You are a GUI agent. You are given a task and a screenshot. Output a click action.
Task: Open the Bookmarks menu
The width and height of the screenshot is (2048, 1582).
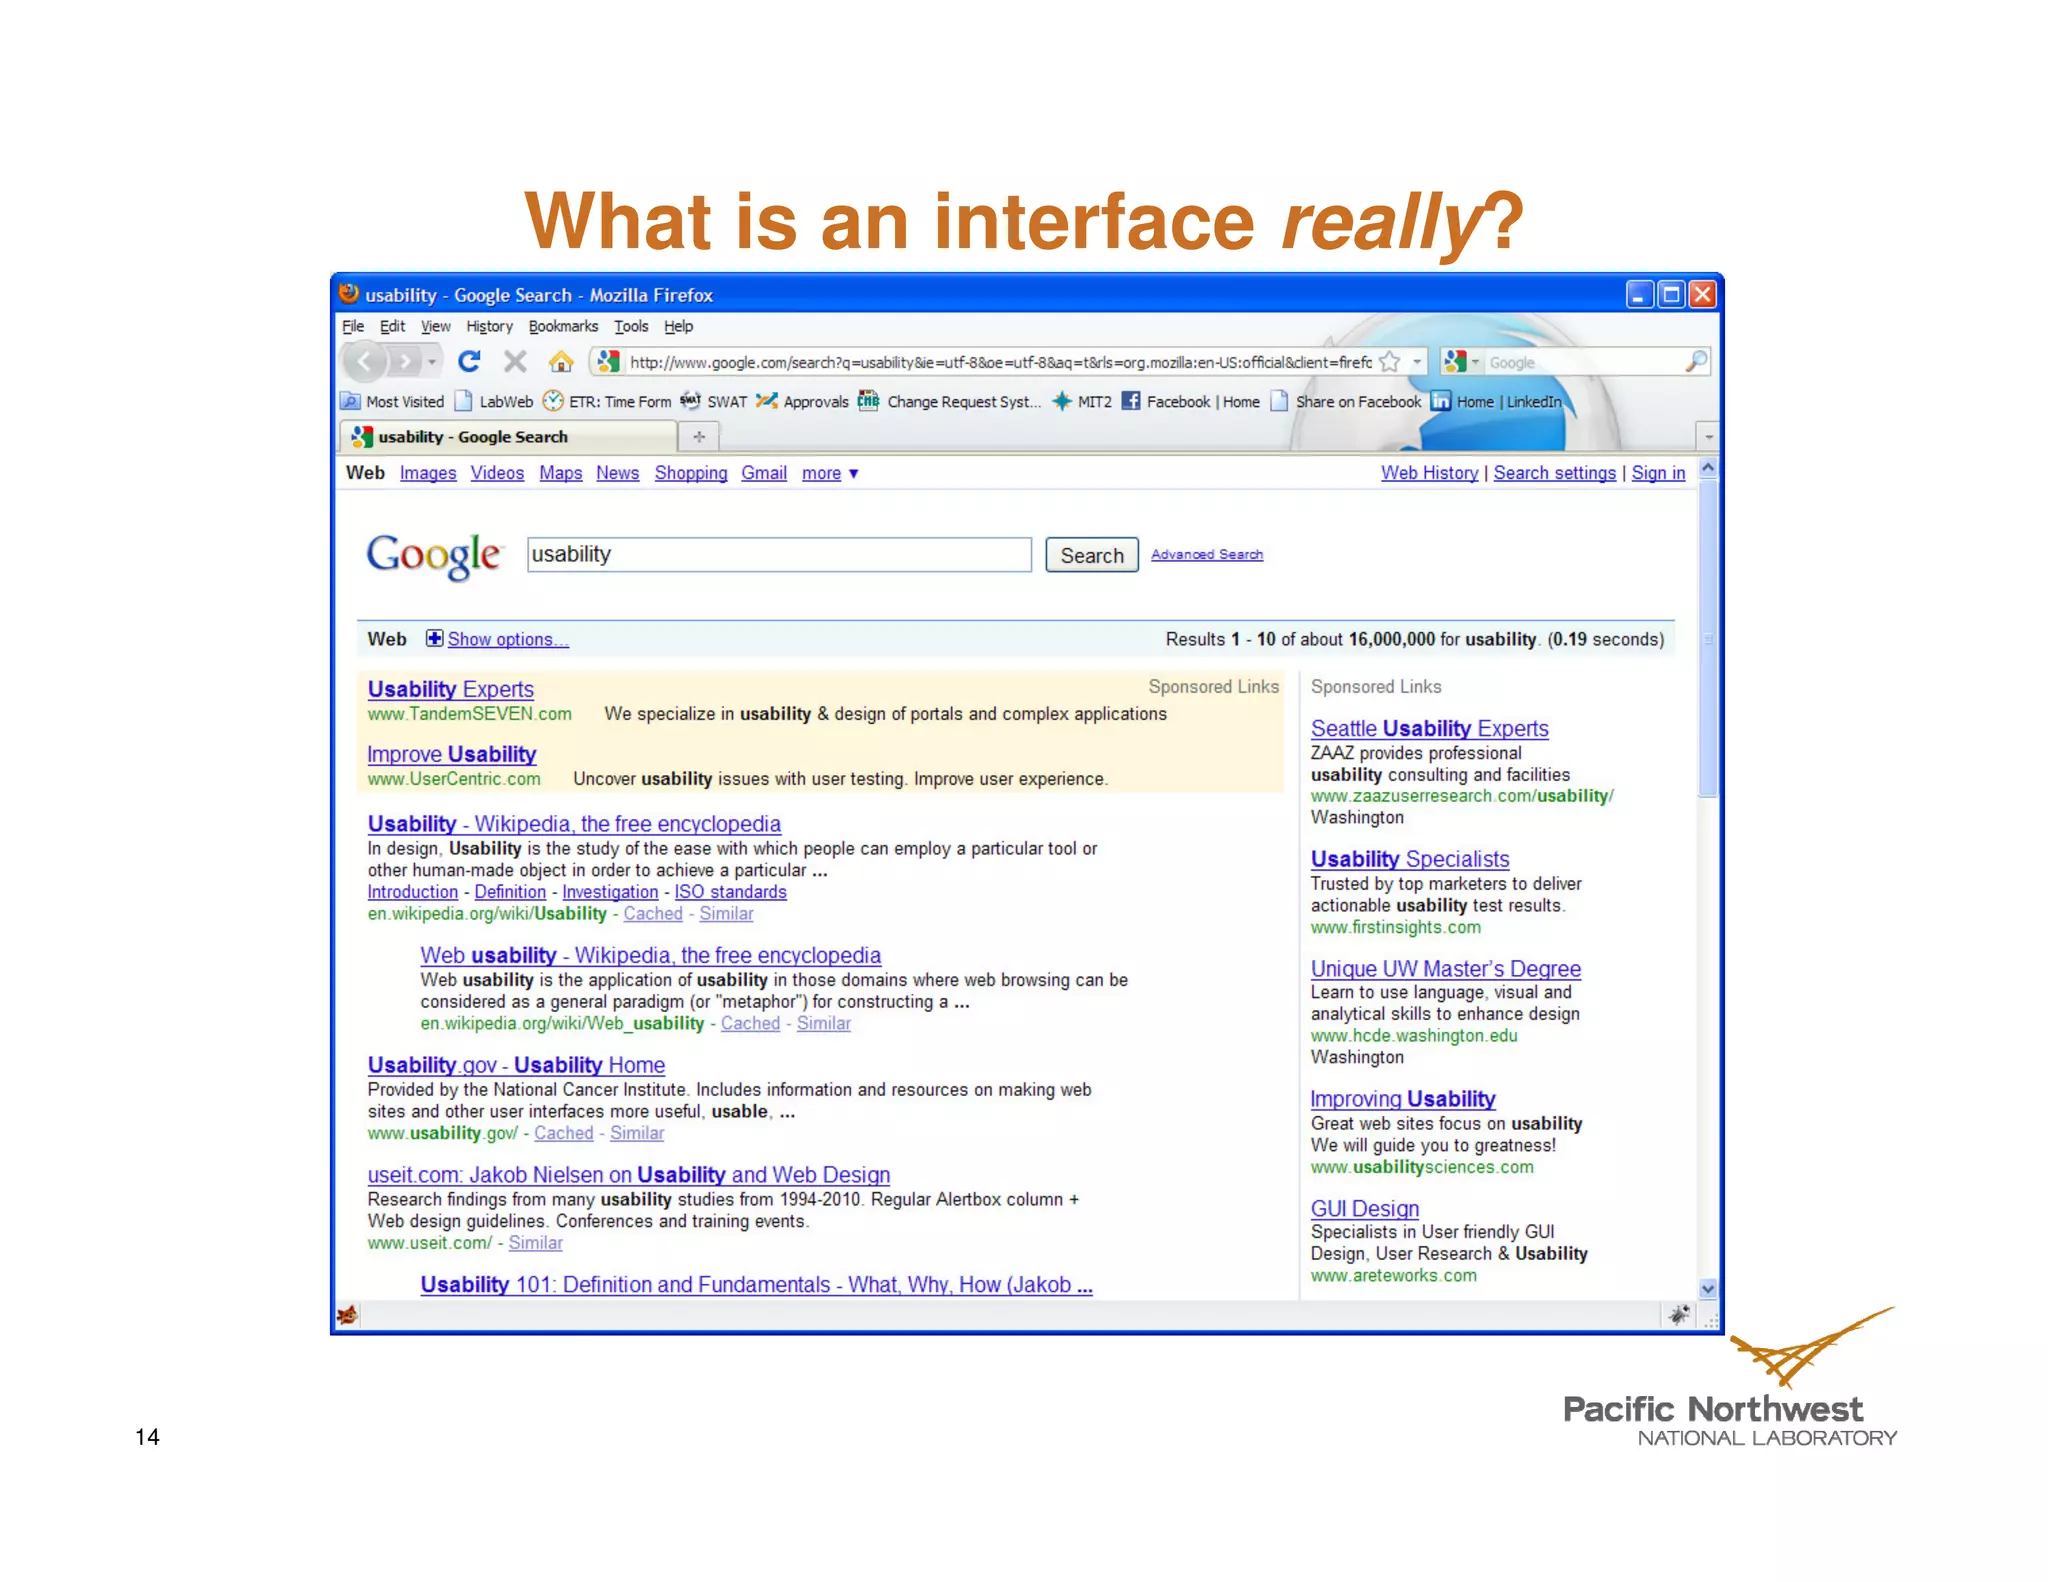(x=563, y=326)
